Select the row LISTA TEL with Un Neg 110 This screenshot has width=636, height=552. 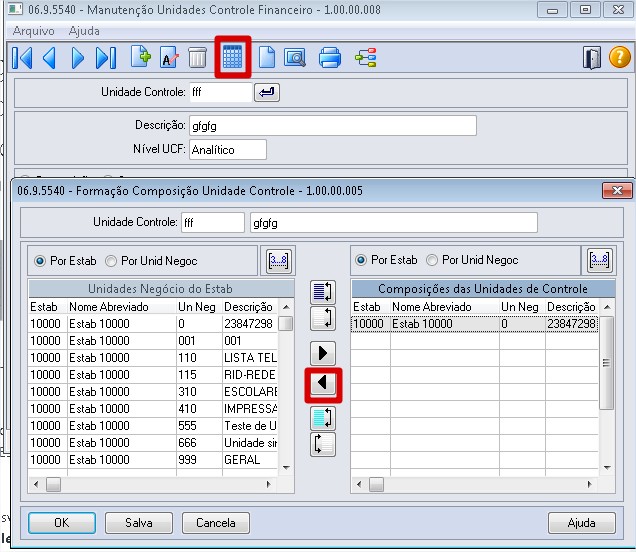(x=153, y=358)
